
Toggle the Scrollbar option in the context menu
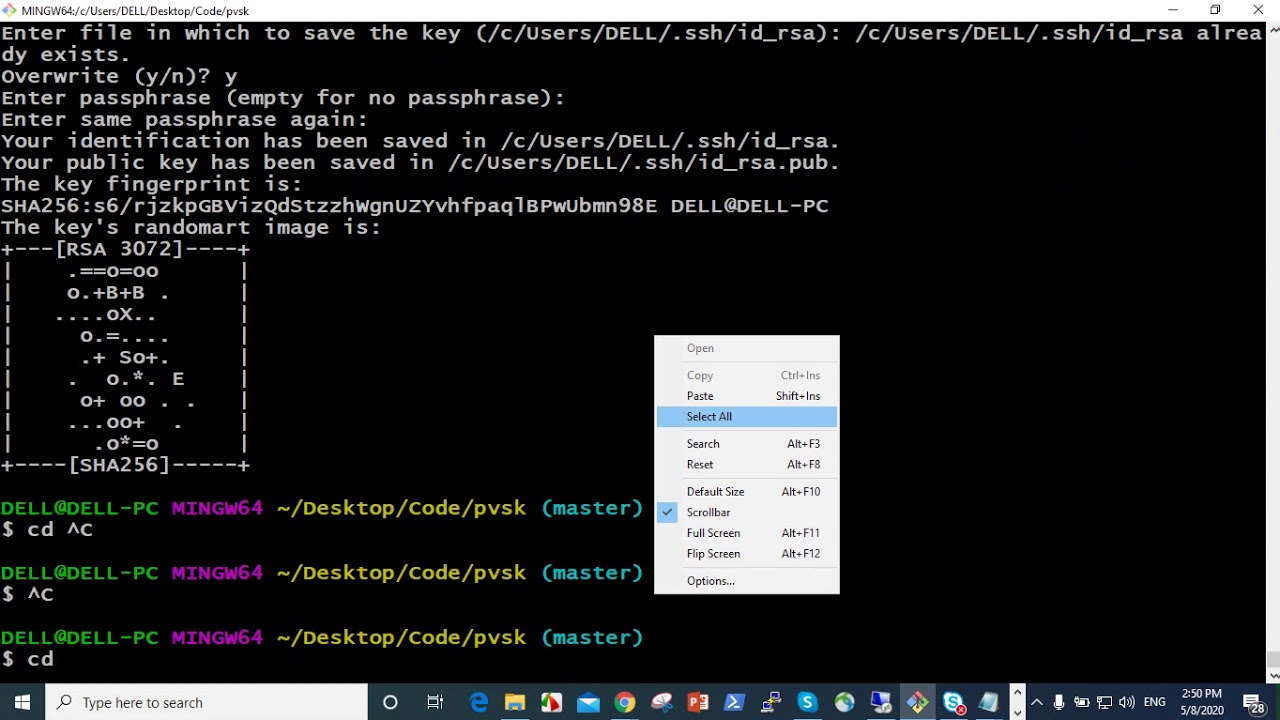[708, 512]
